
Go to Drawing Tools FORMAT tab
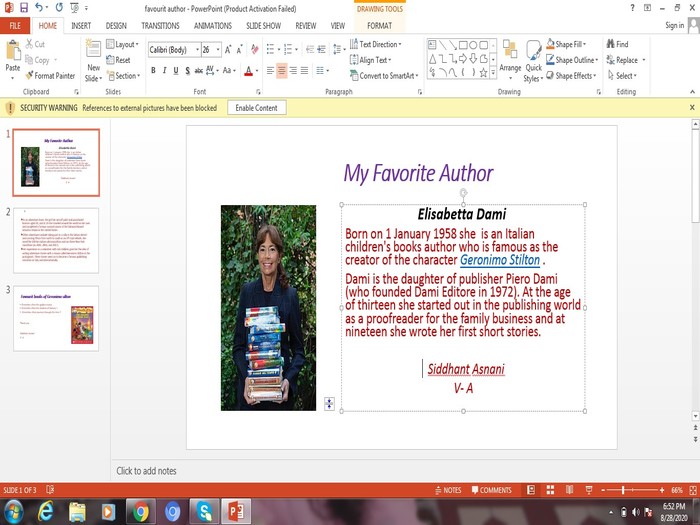pos(379,25)
